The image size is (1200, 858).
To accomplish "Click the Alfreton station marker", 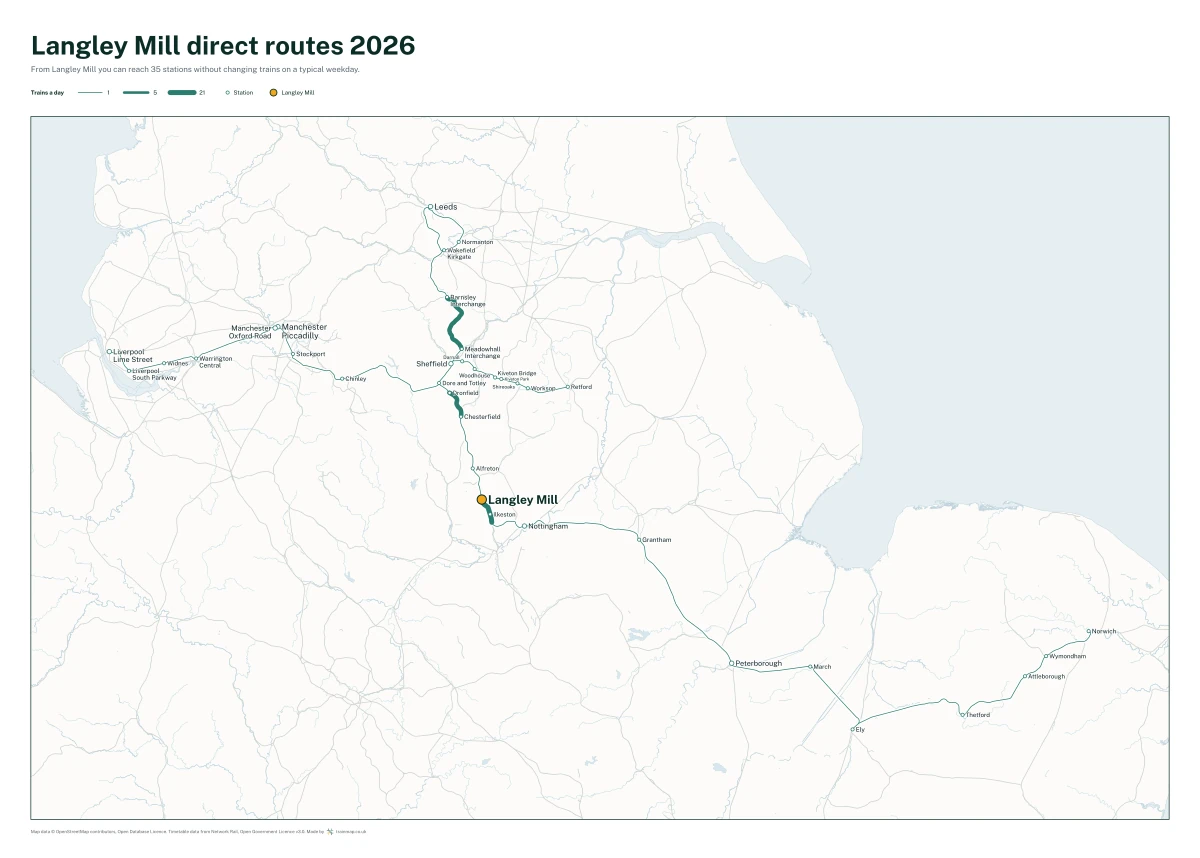I will [x=473, y=468].
